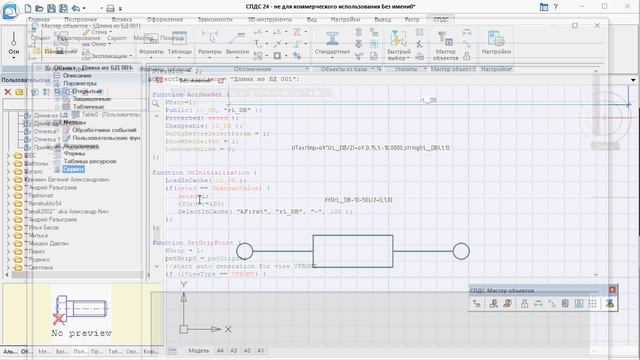Open the undo history dropdown arrow
The width and height of the screenshot is (640, 360).
84,8
